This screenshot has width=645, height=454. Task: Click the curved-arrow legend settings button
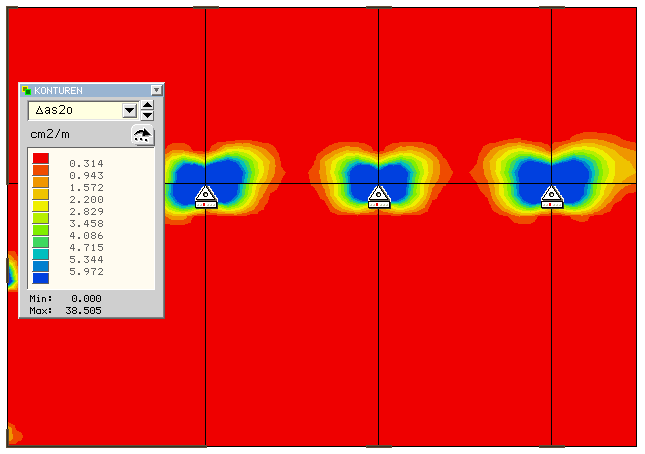click(x=143, y=136)
